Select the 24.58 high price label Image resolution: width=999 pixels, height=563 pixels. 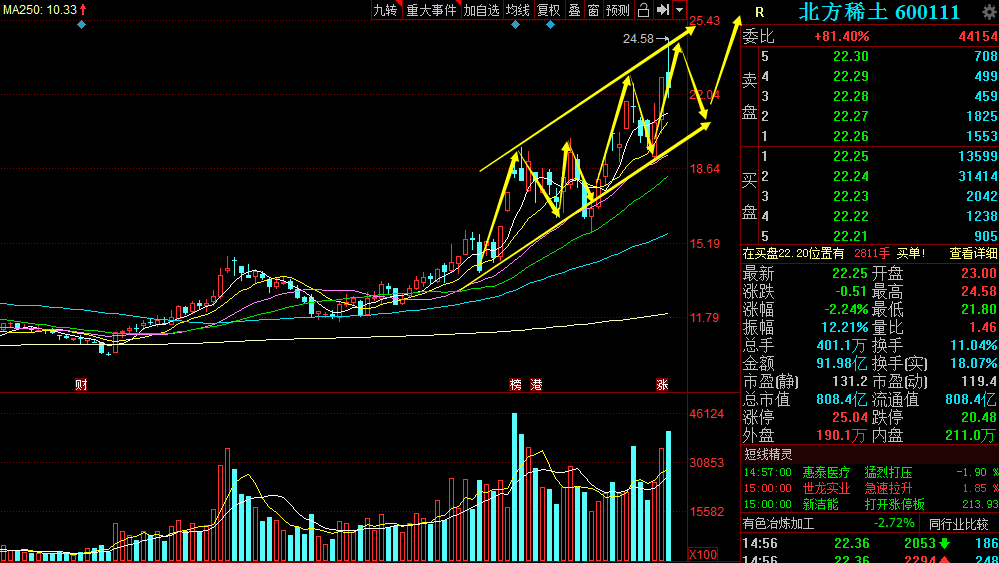coord(638,39)
